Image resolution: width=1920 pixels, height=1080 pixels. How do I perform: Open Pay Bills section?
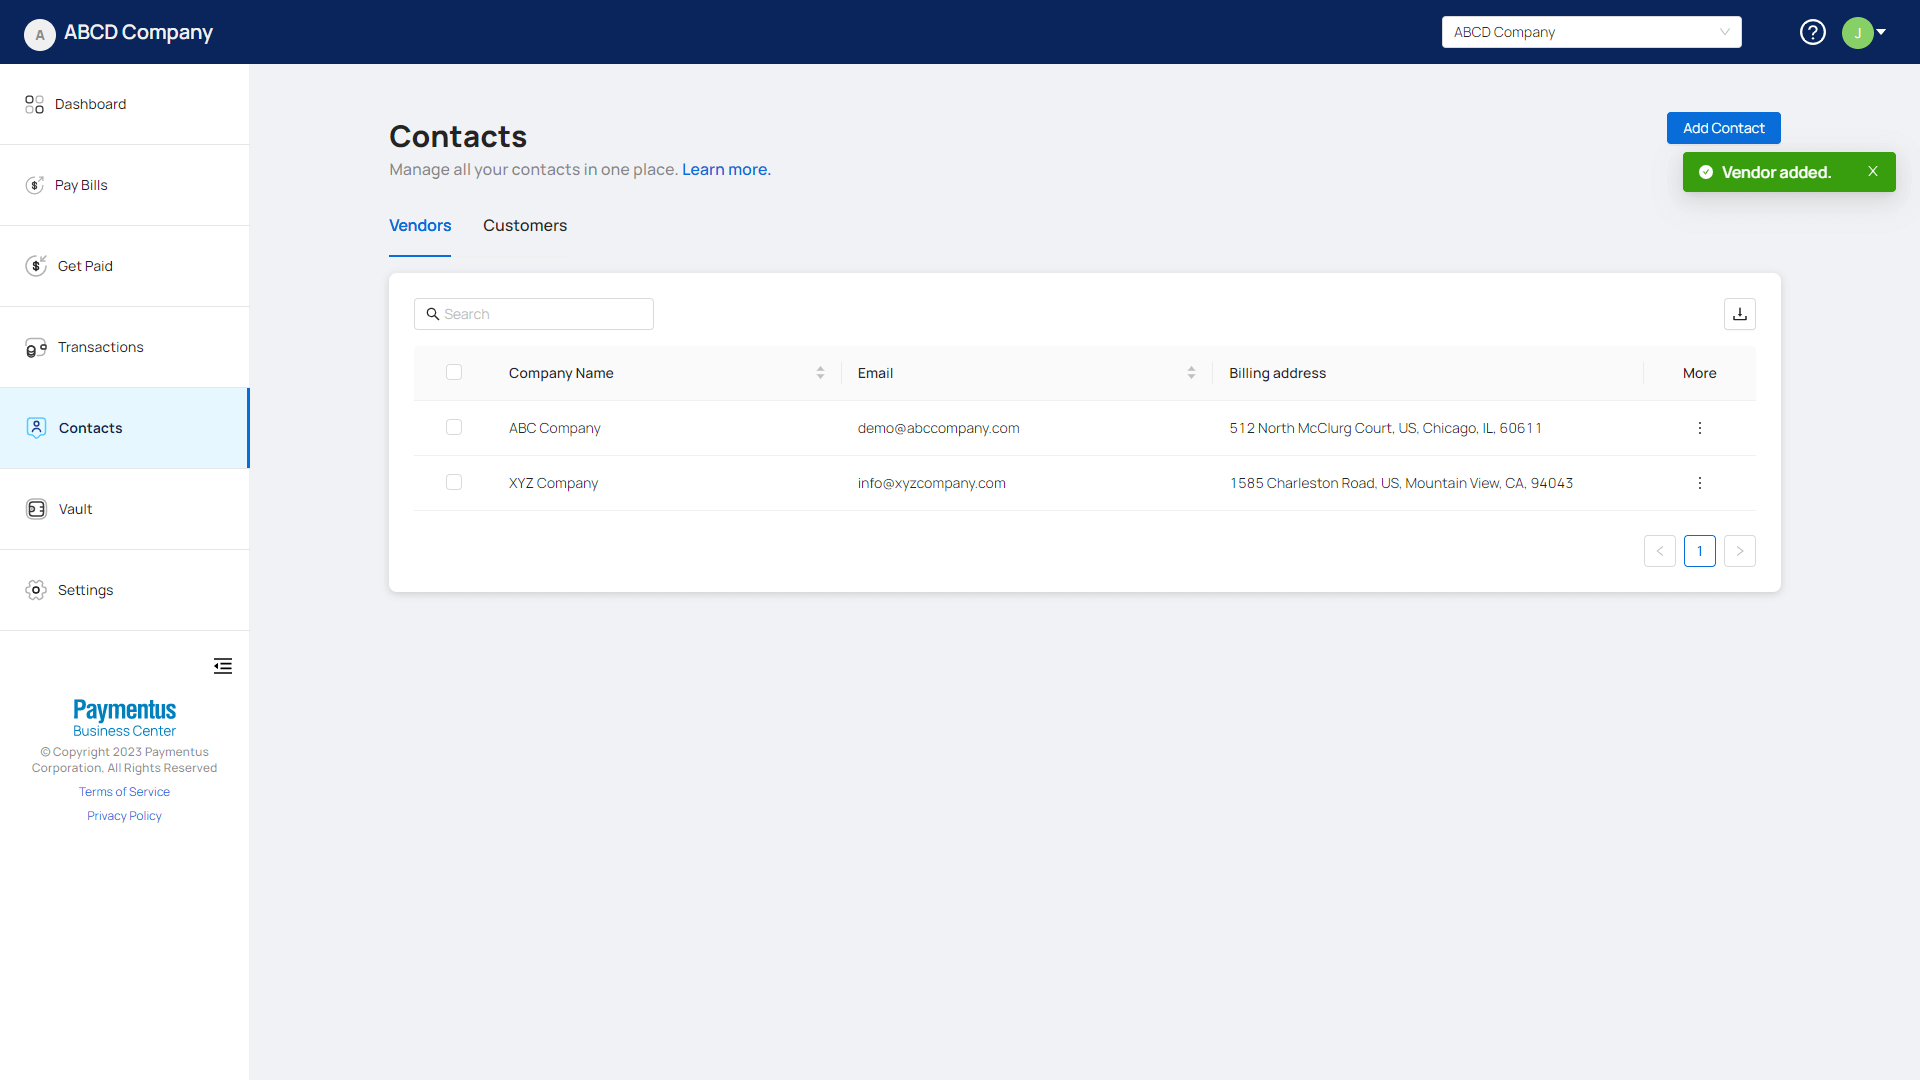81,185
